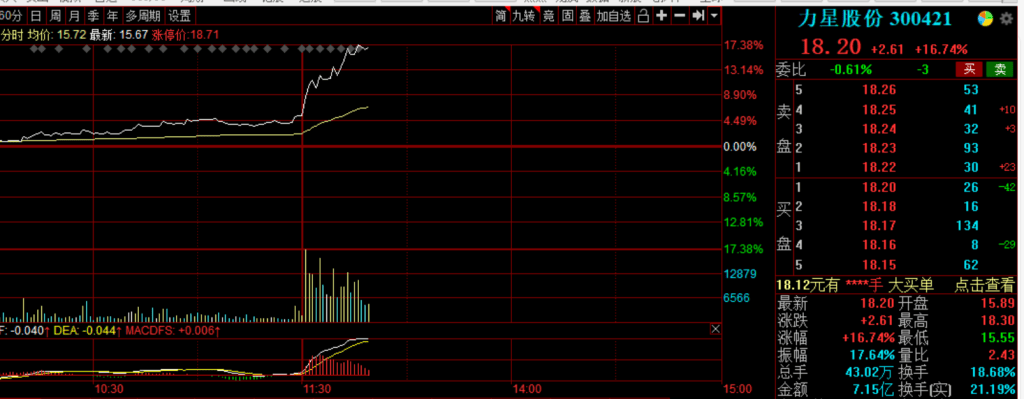Click the red 买 buy button
The image size is (1024, 399).
click(x=969, y=70)
